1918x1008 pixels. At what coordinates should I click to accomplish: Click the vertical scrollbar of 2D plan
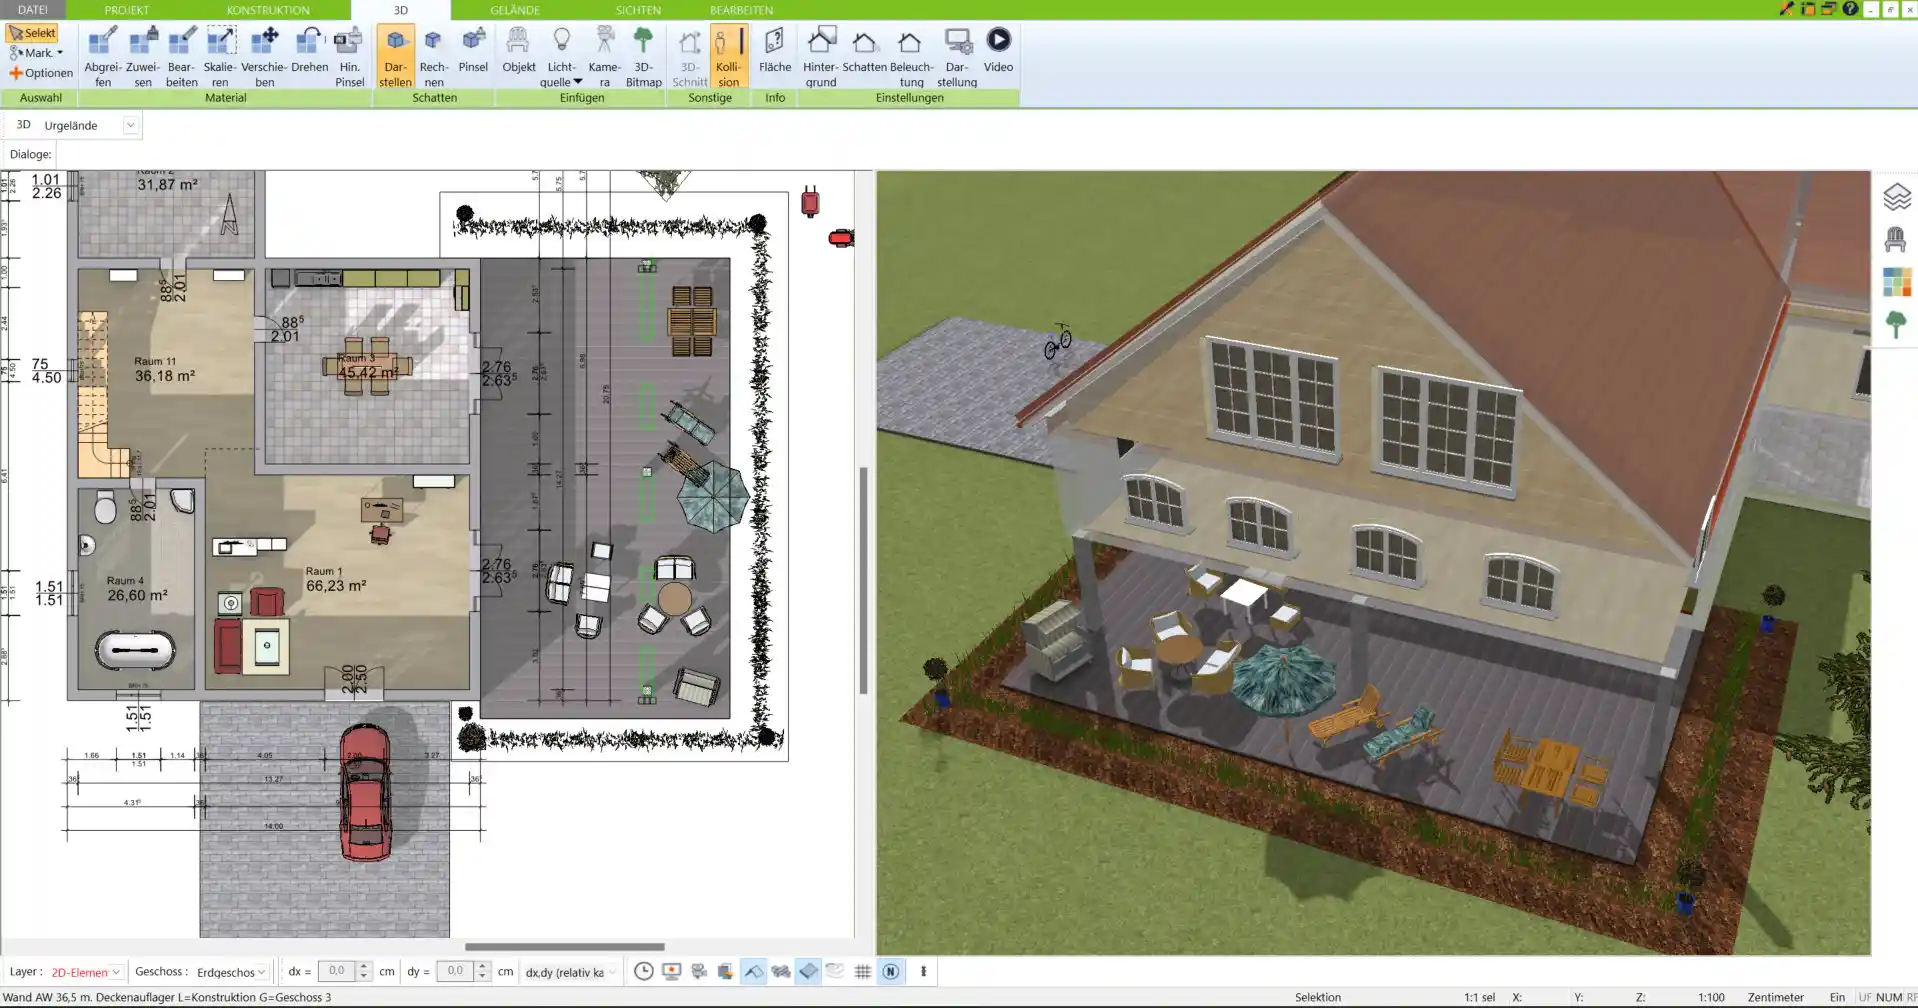tap(864, 580)
